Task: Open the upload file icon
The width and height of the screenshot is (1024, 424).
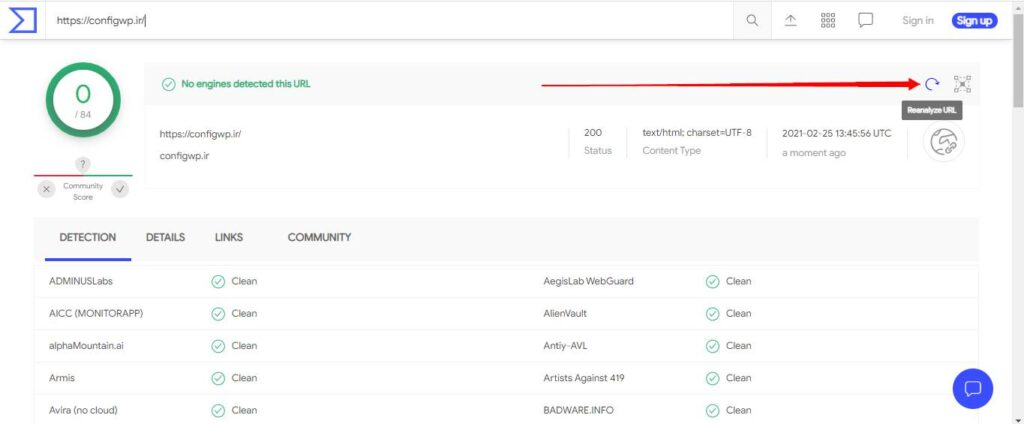Action: 790,20
